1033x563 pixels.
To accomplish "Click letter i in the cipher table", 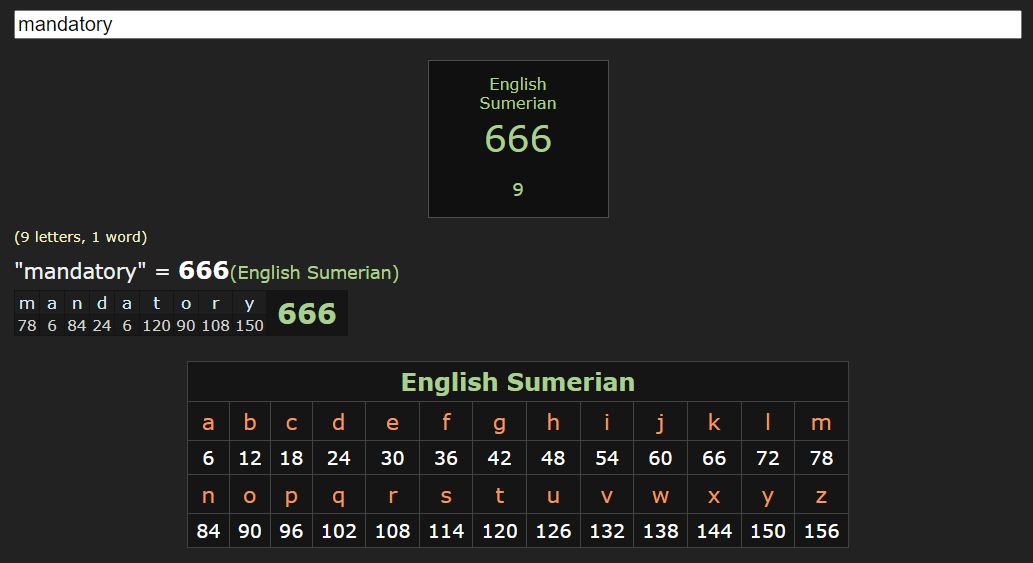I will point(607,421).
